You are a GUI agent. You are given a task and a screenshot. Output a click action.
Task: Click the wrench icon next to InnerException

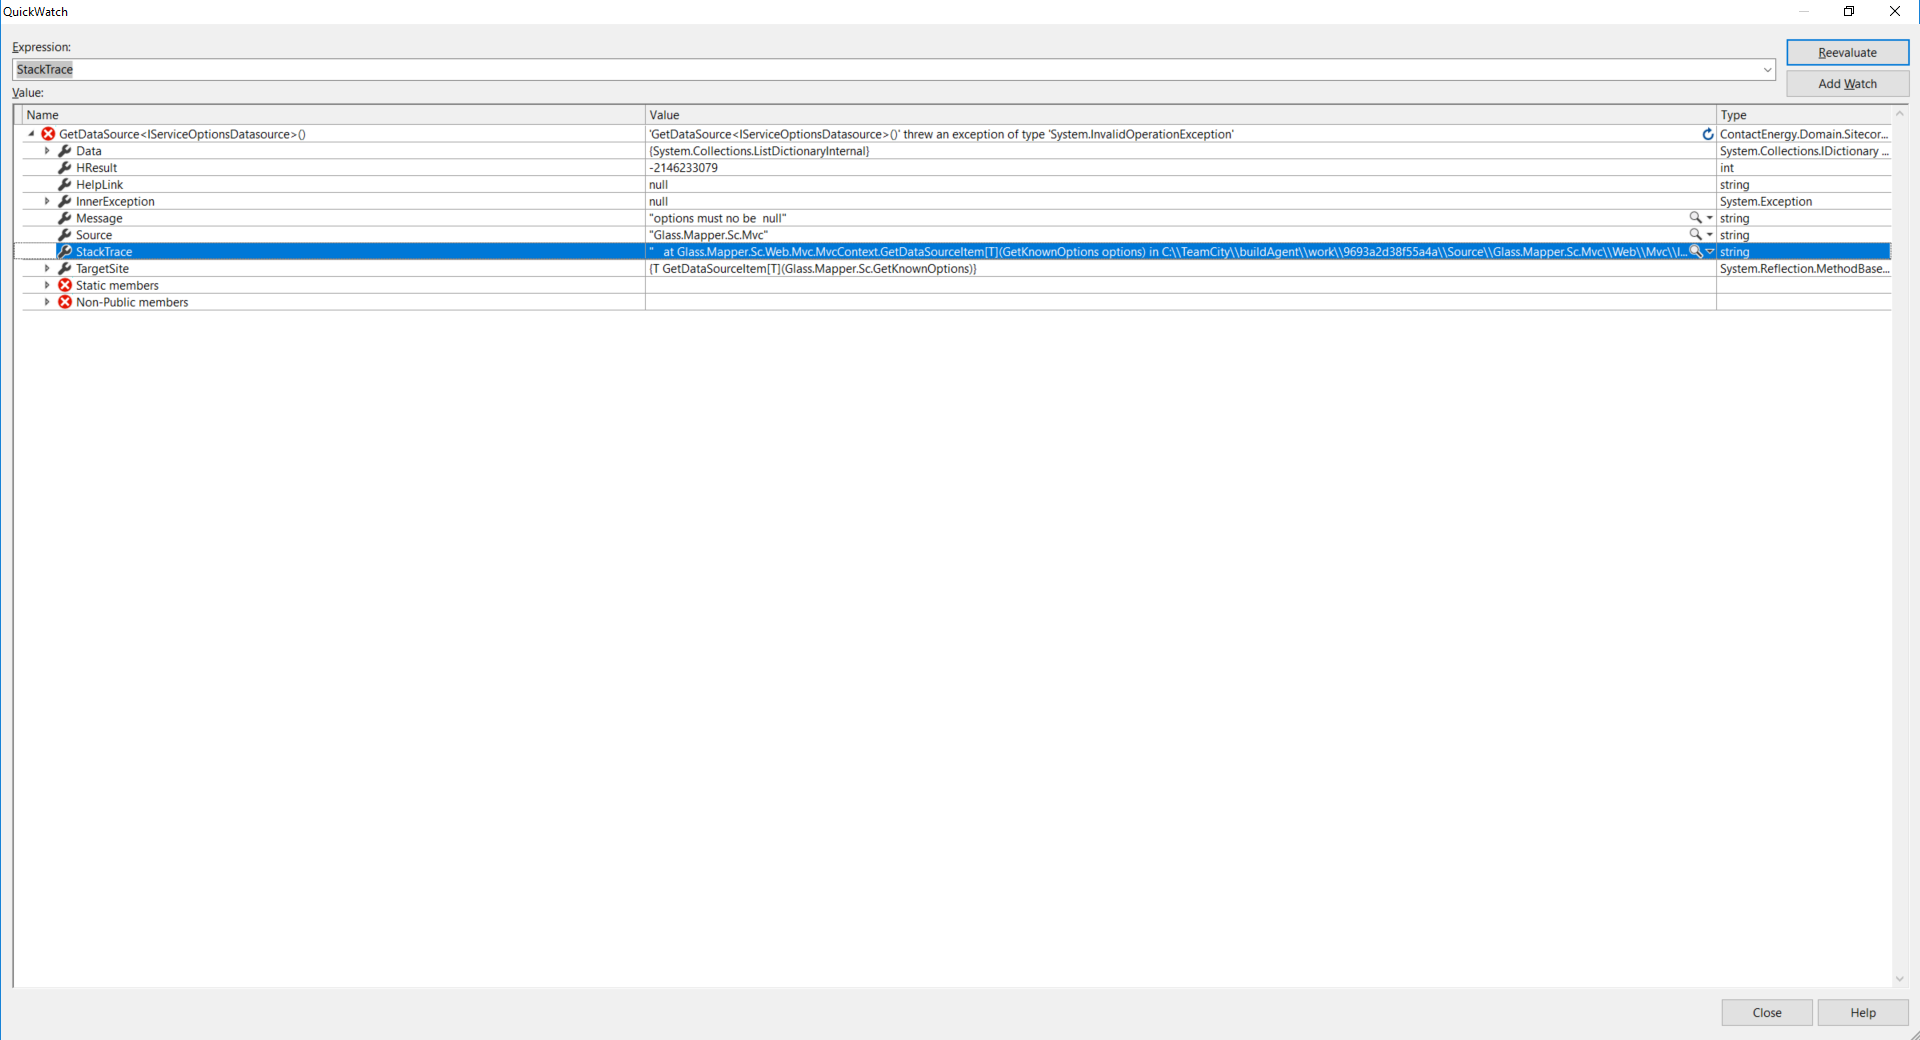tap(65, 201)
